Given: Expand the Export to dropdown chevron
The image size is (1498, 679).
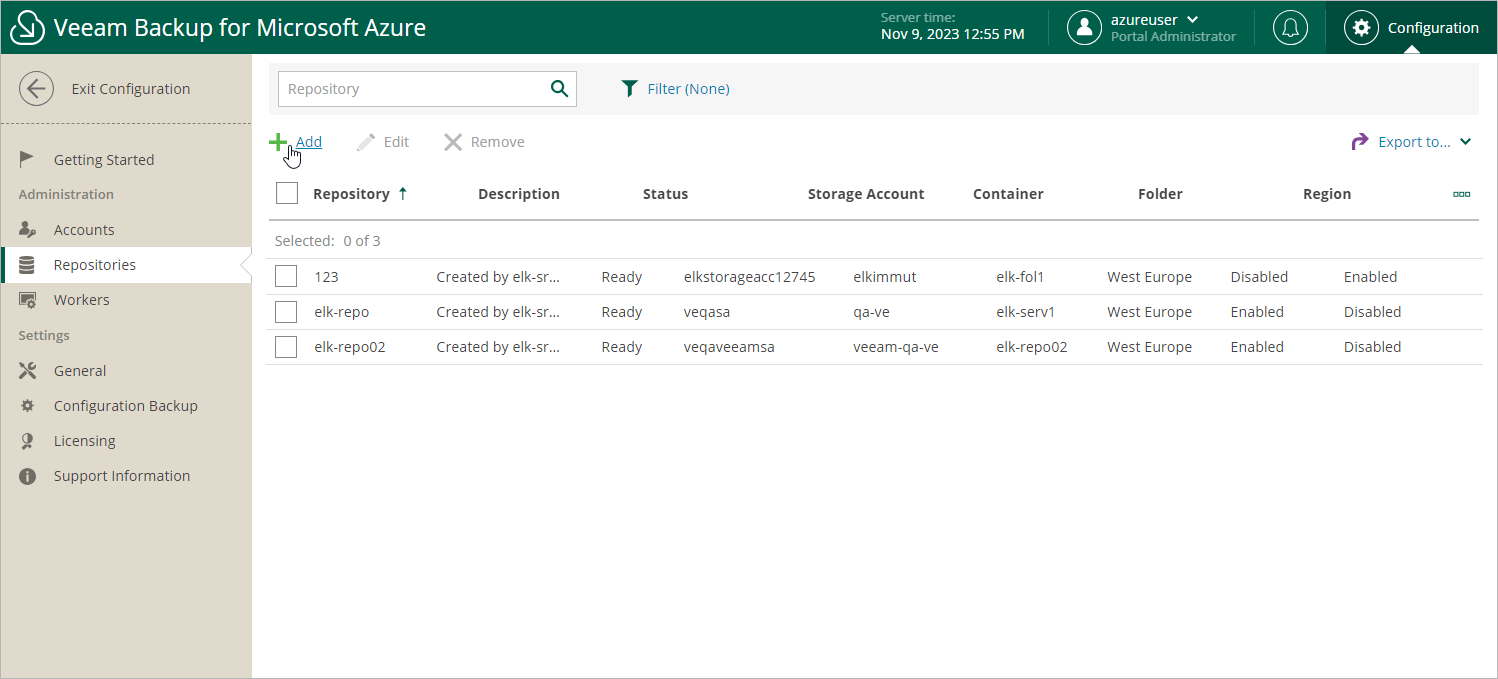Looking at the screenshot, I should (1465, 142).
